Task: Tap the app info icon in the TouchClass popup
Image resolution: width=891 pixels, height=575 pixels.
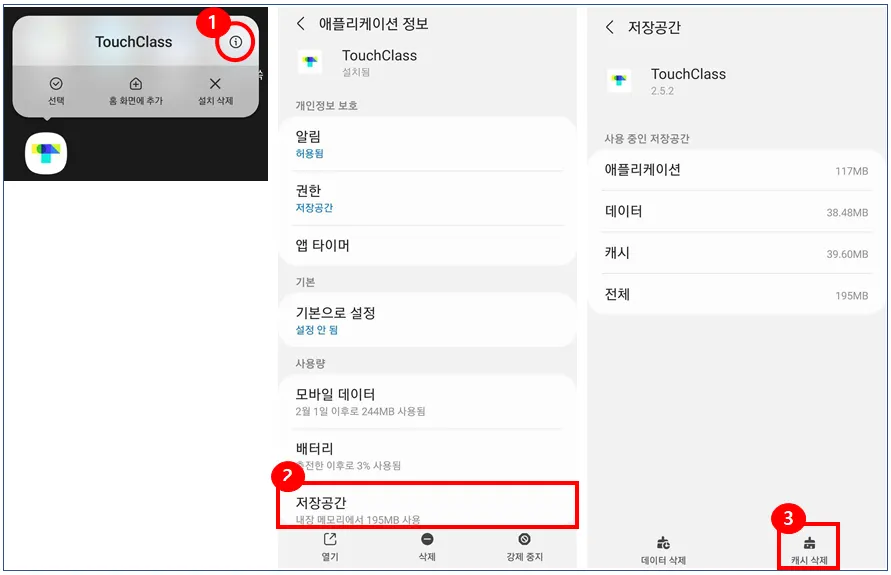Action: coord(235,41)
